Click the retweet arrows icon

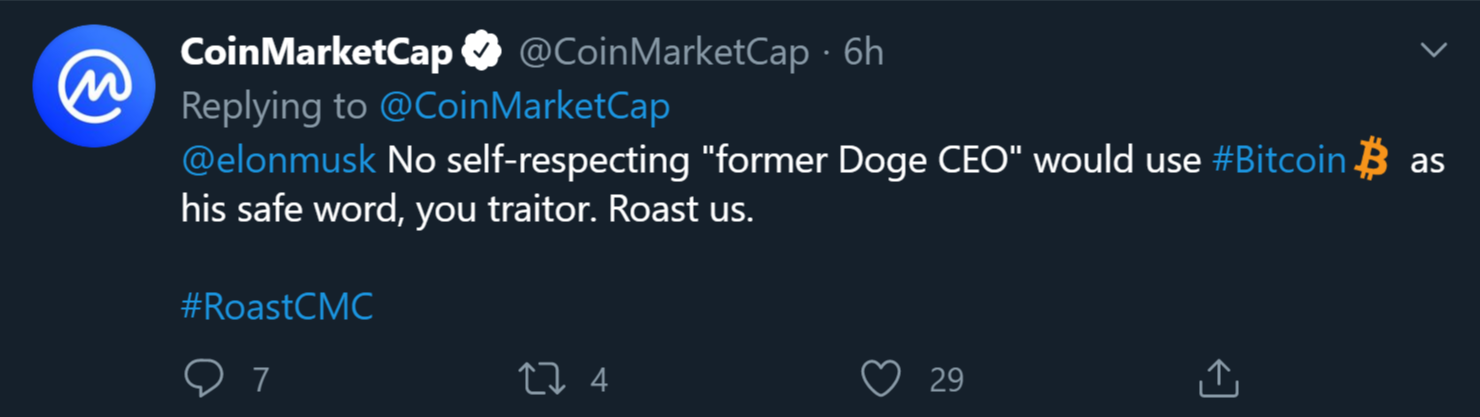coord(541,379)
